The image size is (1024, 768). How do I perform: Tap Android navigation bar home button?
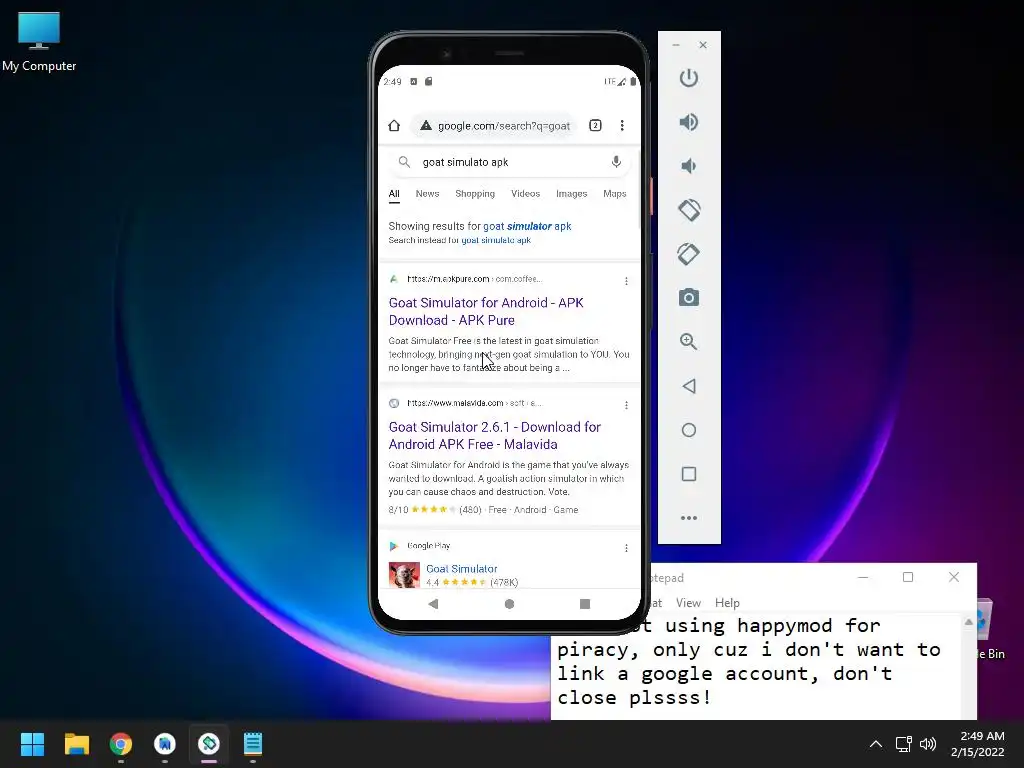[509, 603]
